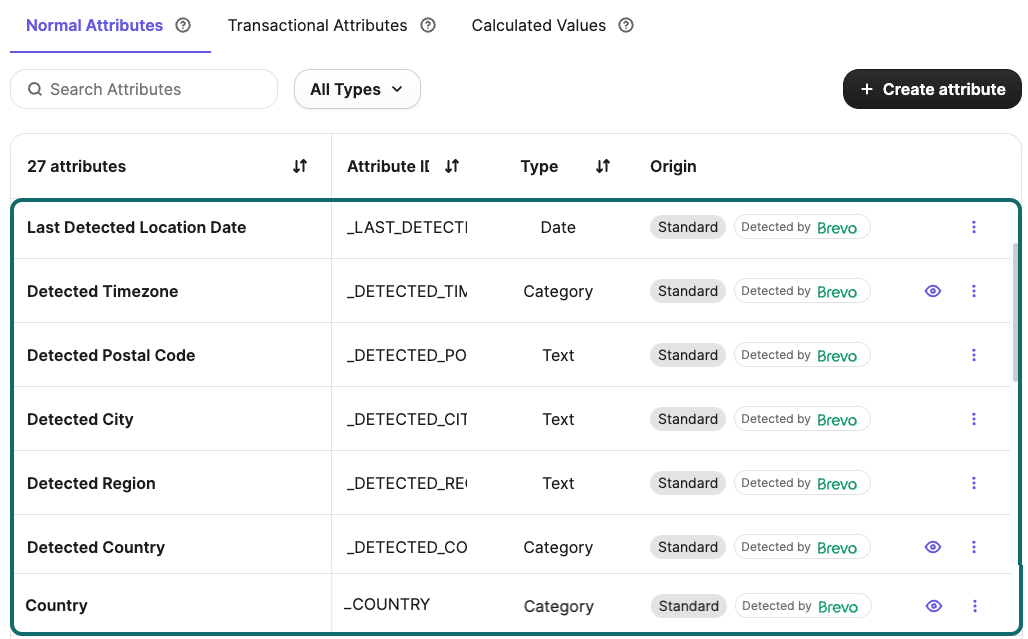Image resolution: width=1028 pixels, height=639 pixels.
Task: Open help icon next to Calculated Values
Action: click(626, 26)
